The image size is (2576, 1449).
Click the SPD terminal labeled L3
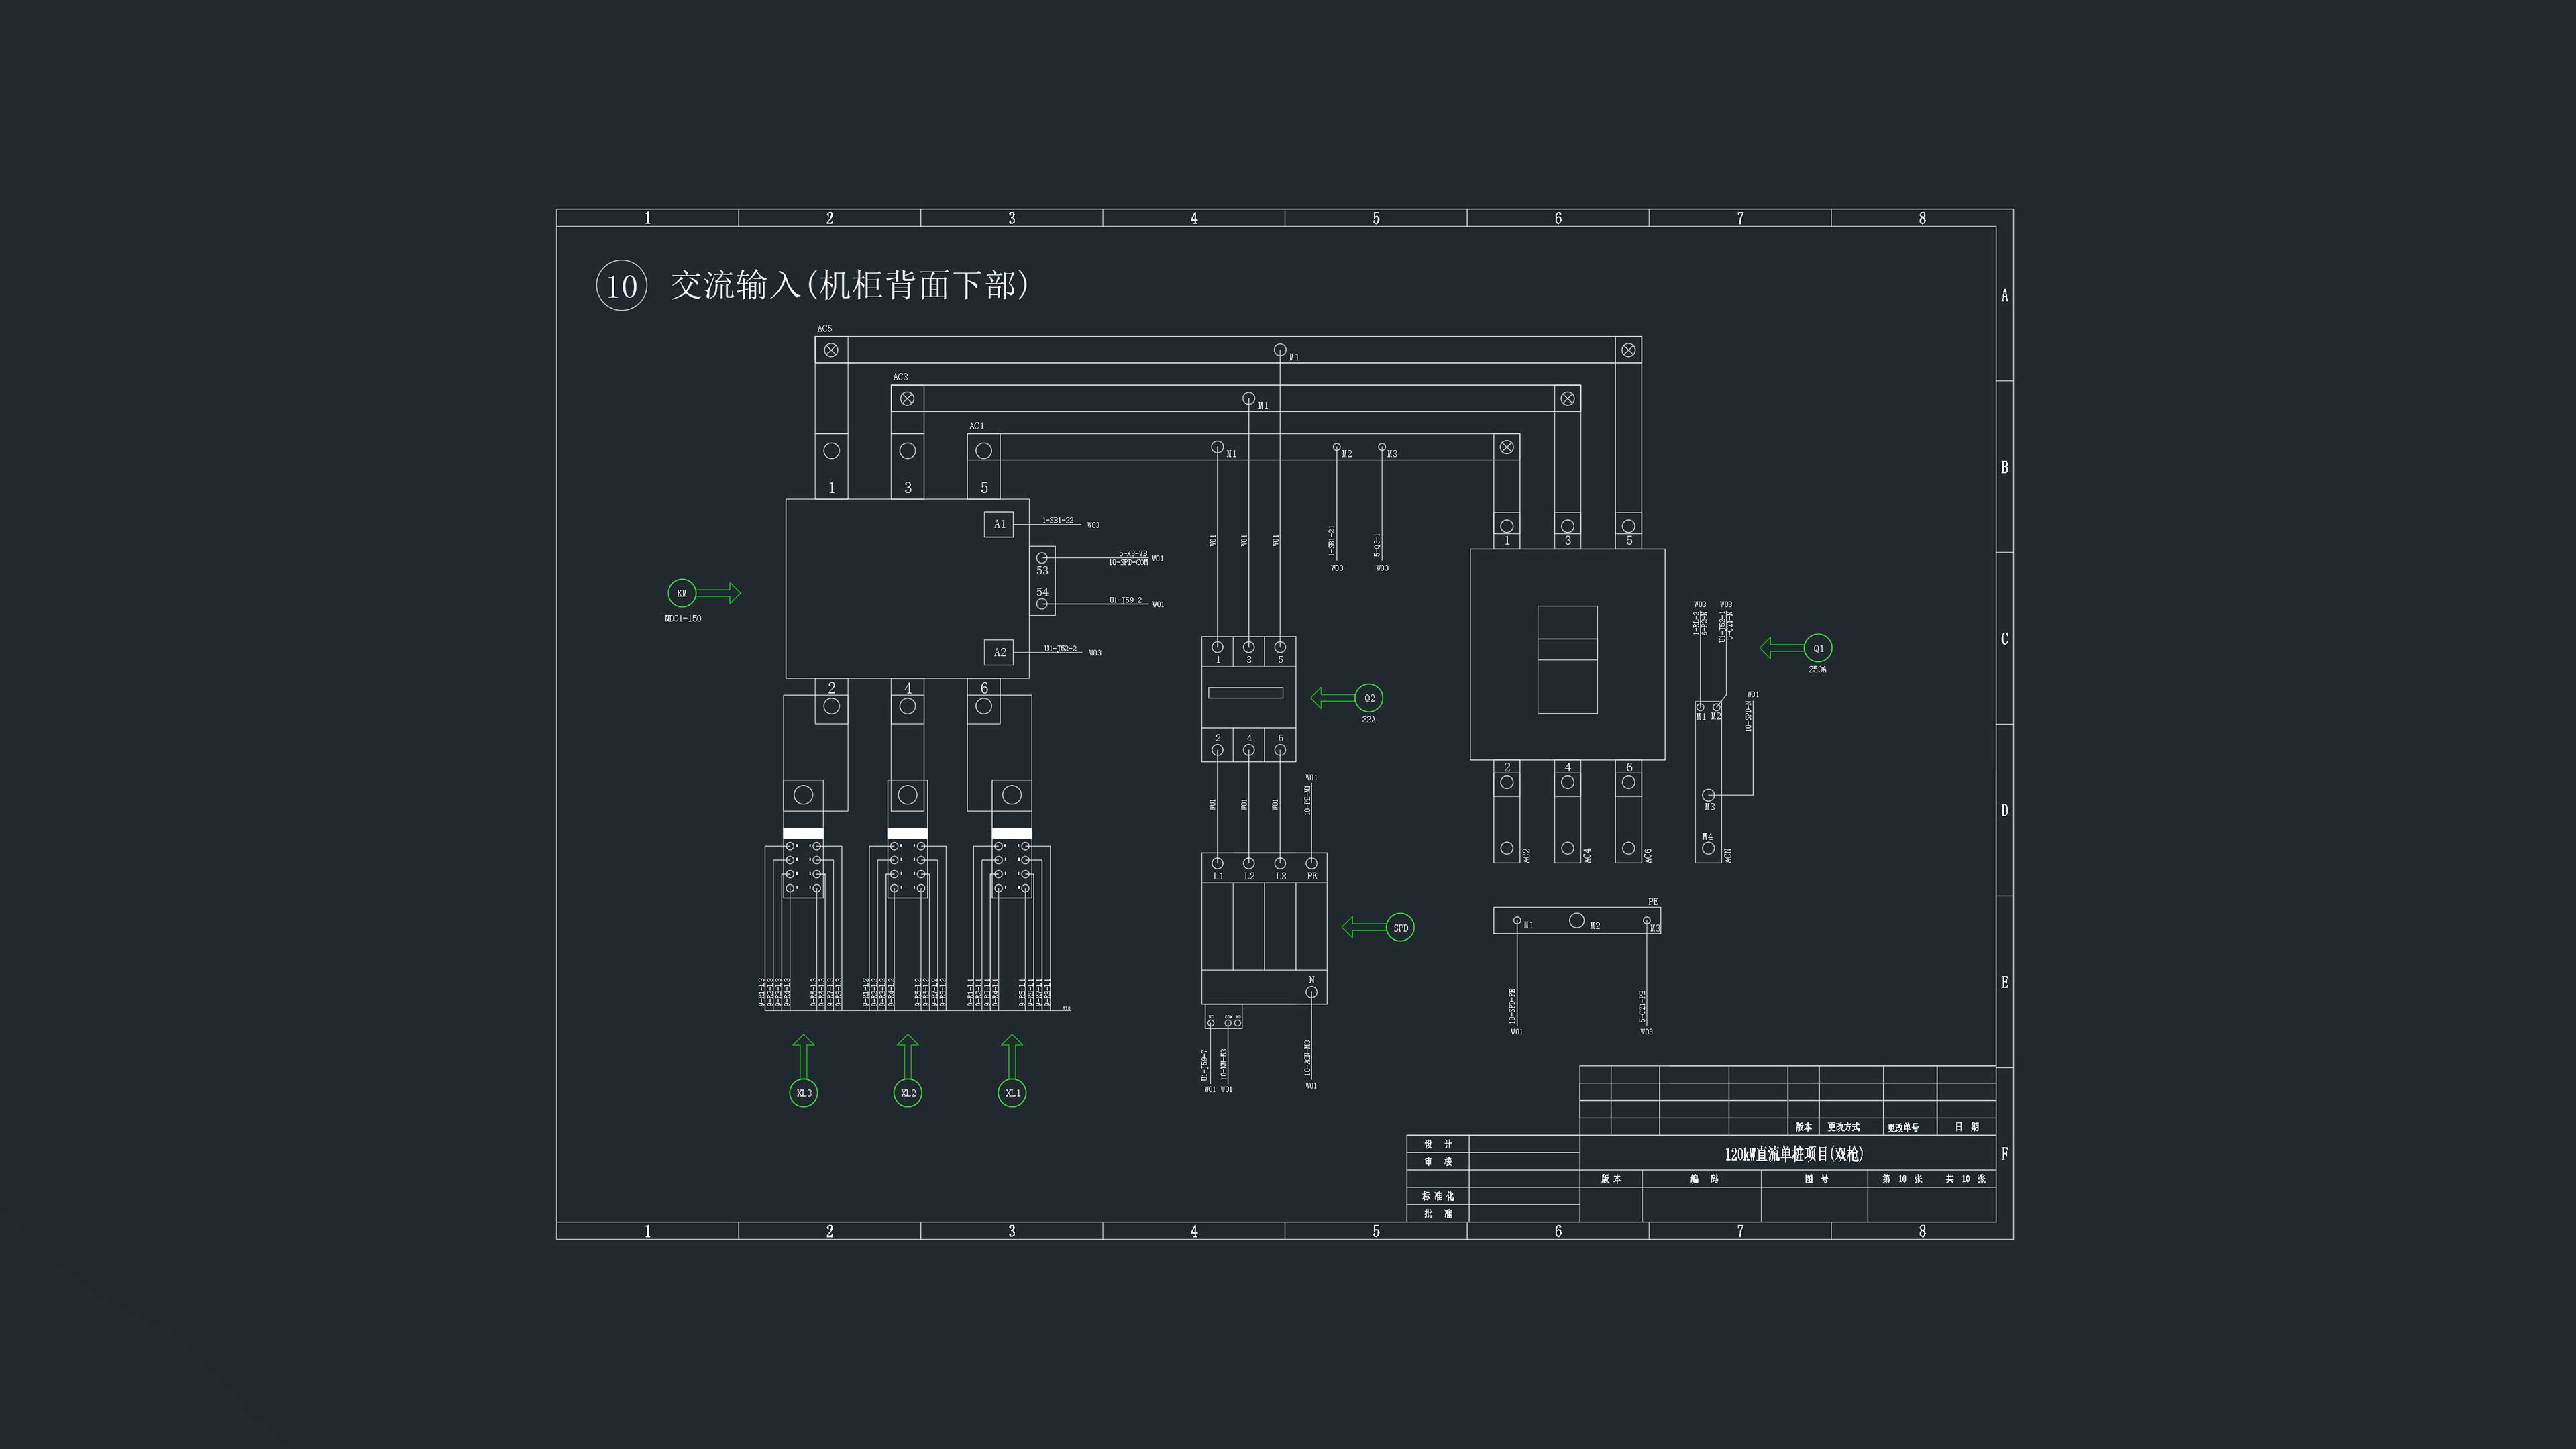1280,863
